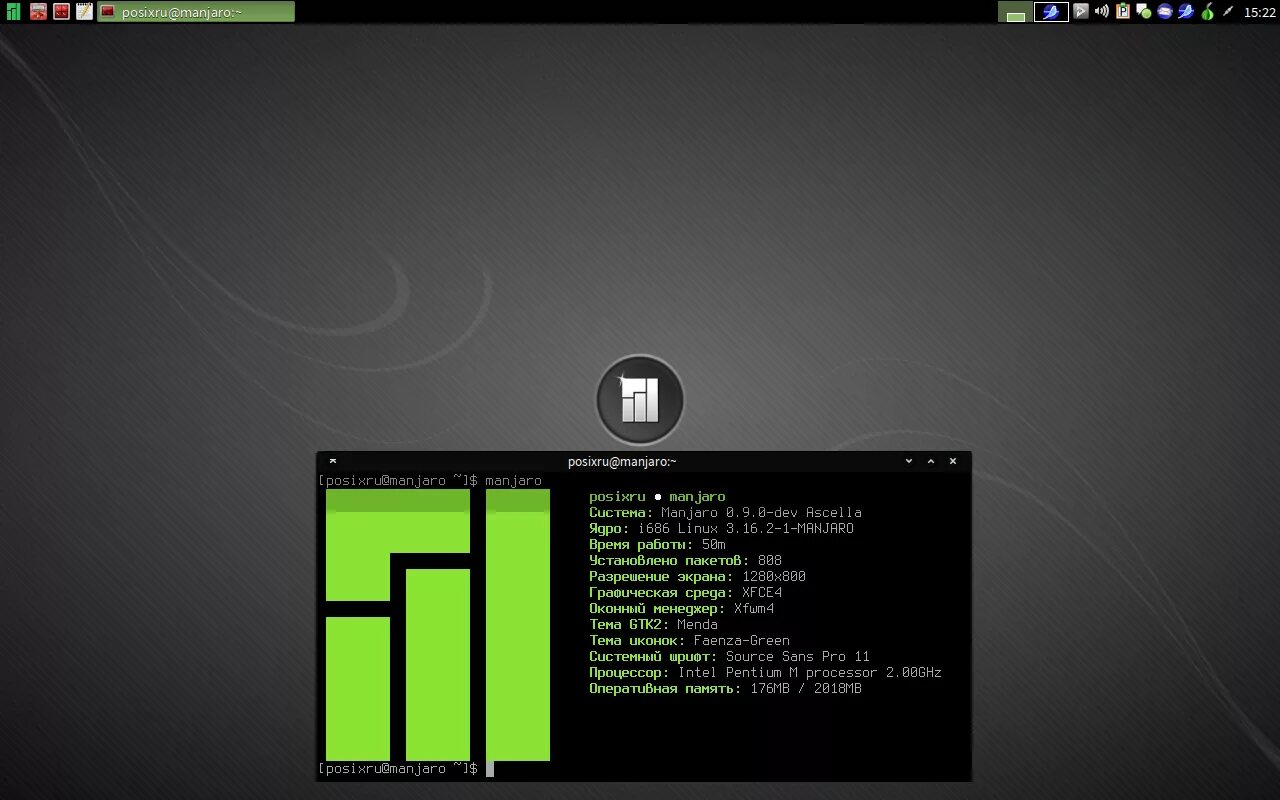This screenshot has width=1280, height=800.
Task: Open terminal window menu at title bar left
Action: click(333, 461)
